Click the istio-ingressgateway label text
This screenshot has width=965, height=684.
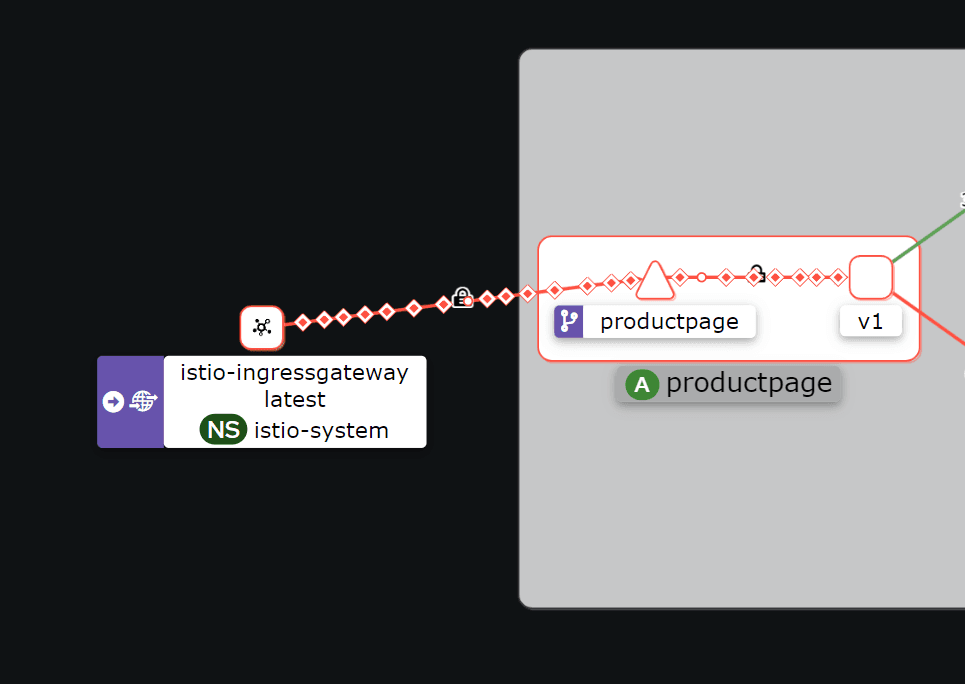coord(294,373)
